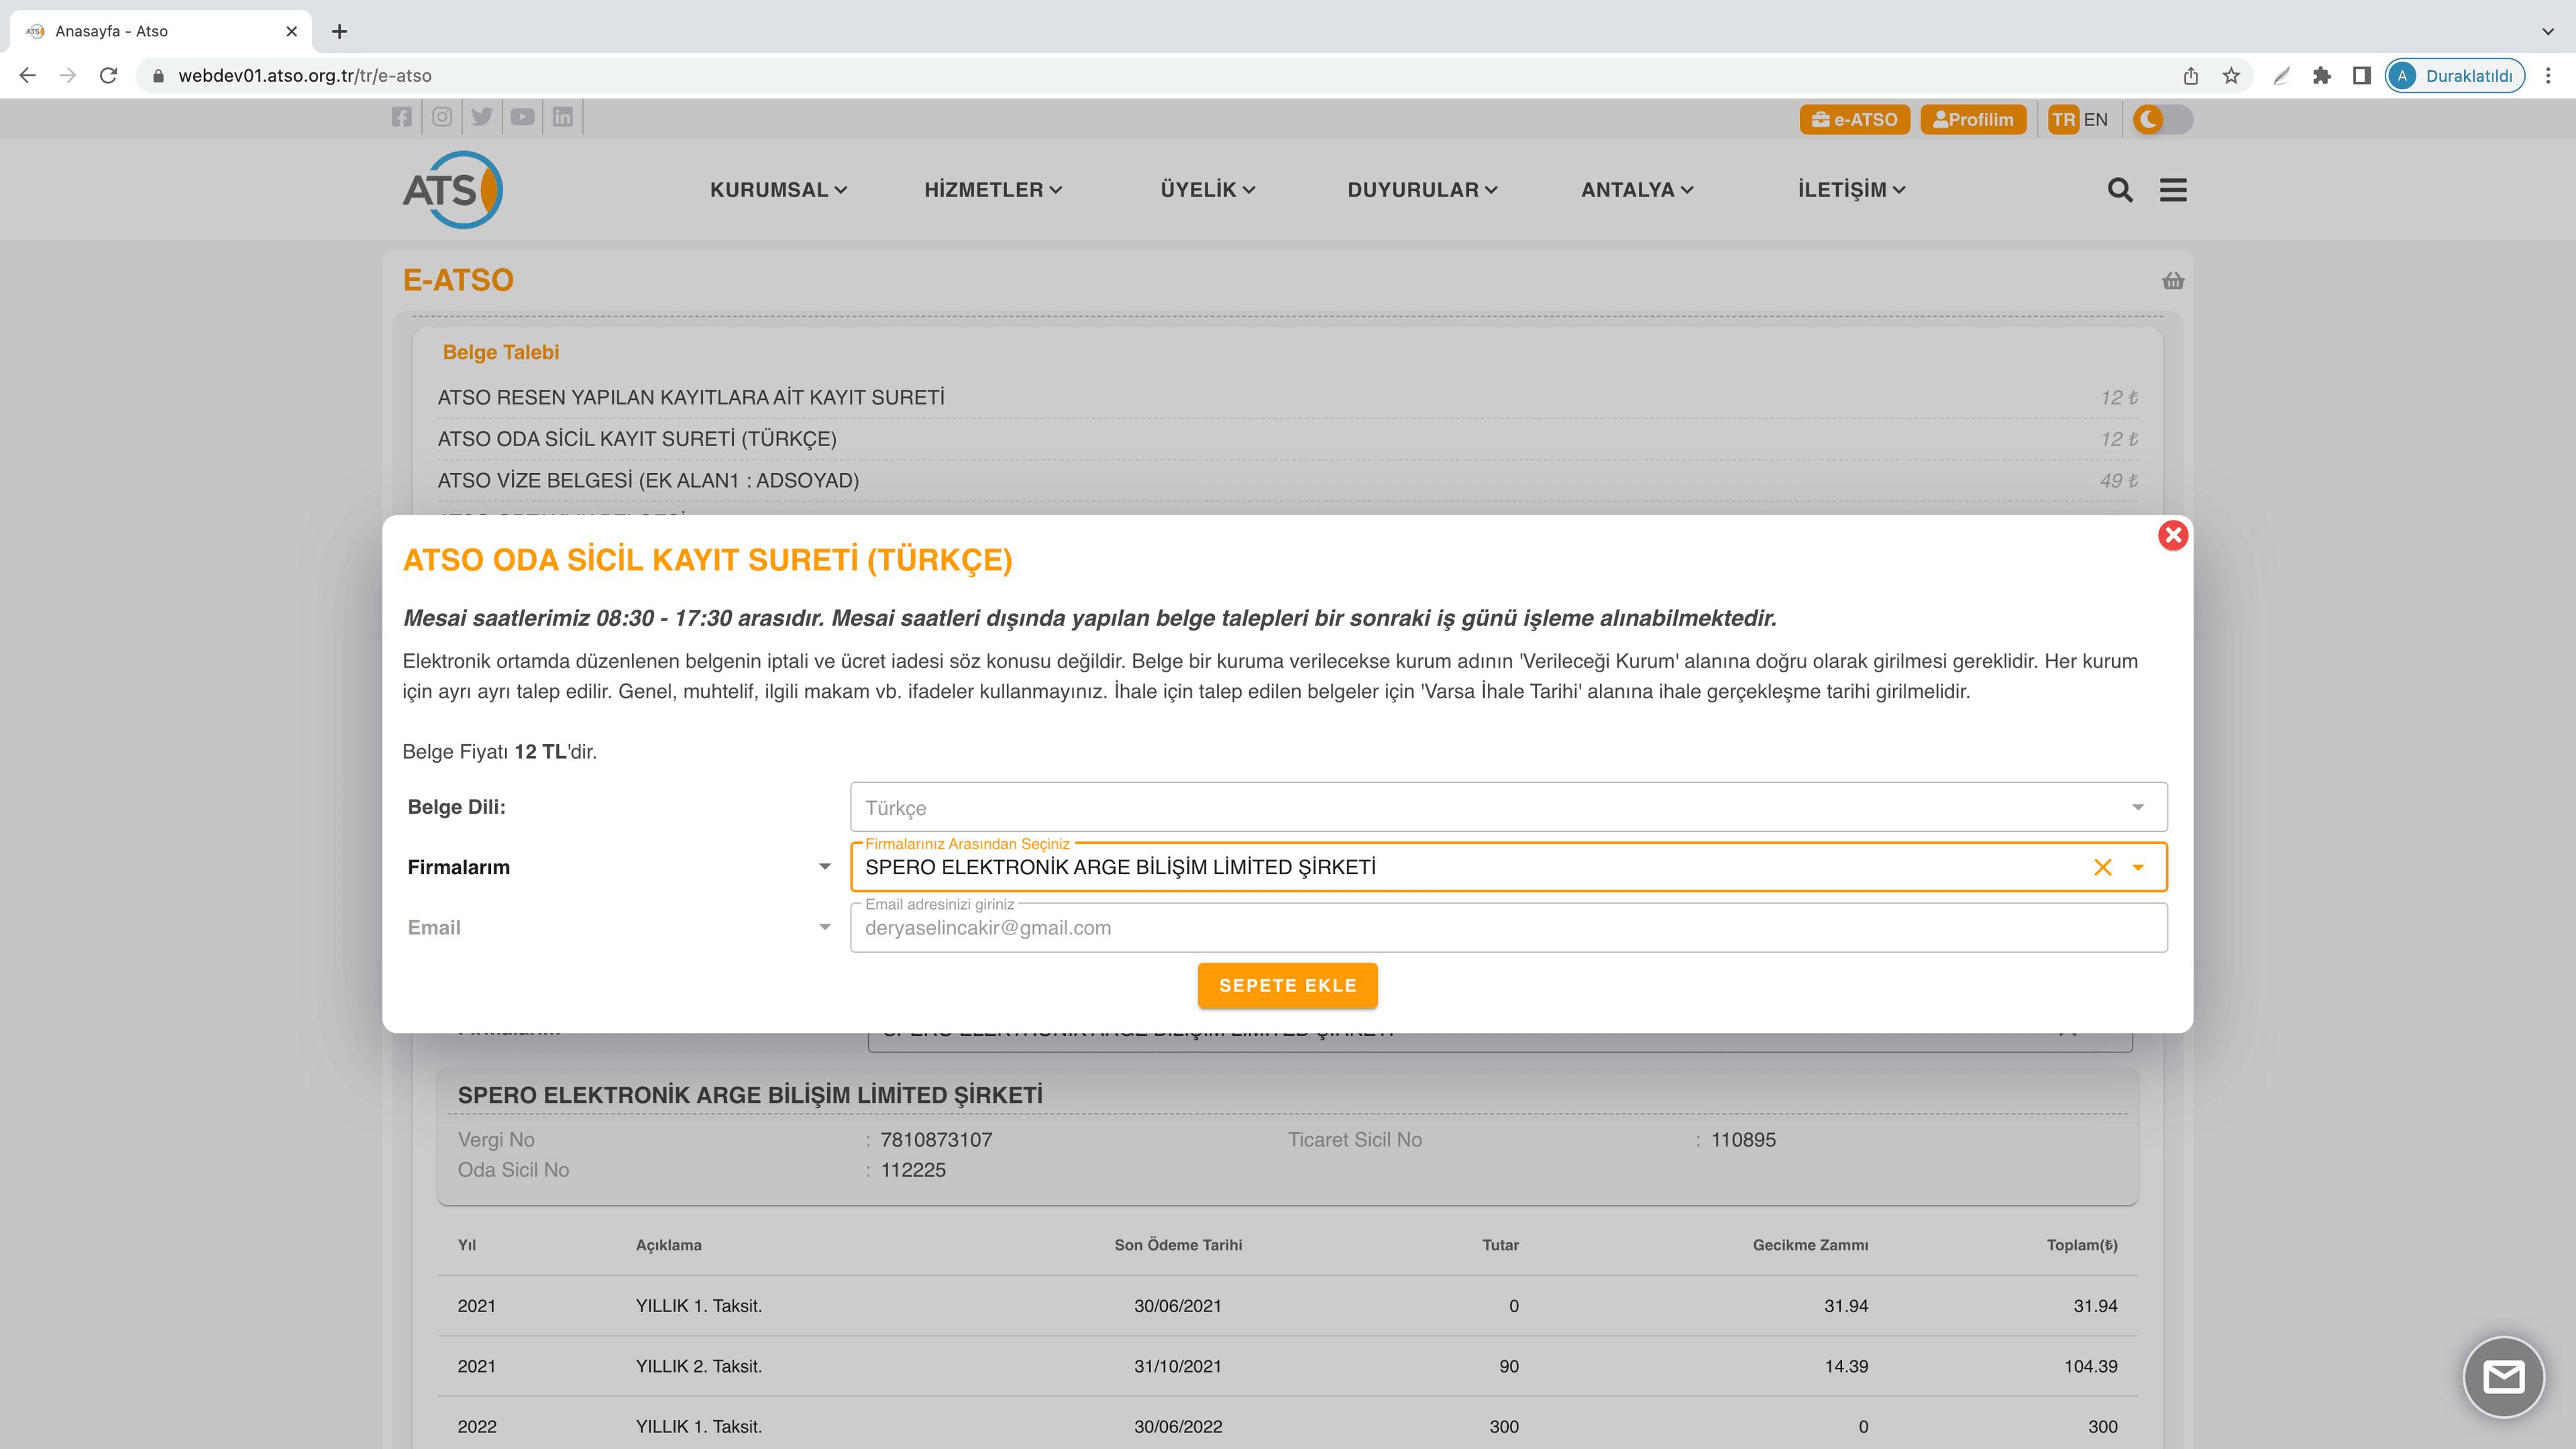Toggle dark mode switch
This screenshot has width=2576, height=1449.
click(x=2162, y=119)
